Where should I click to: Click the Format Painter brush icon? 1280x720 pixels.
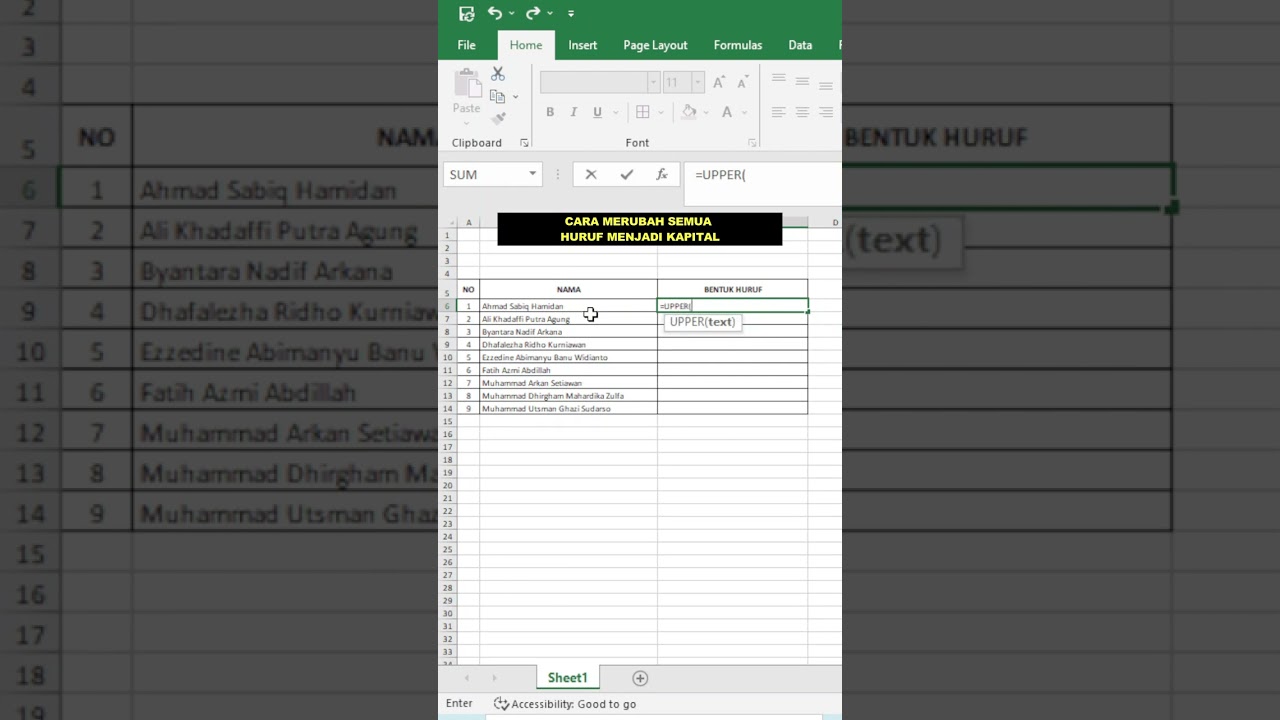(498, 118)
